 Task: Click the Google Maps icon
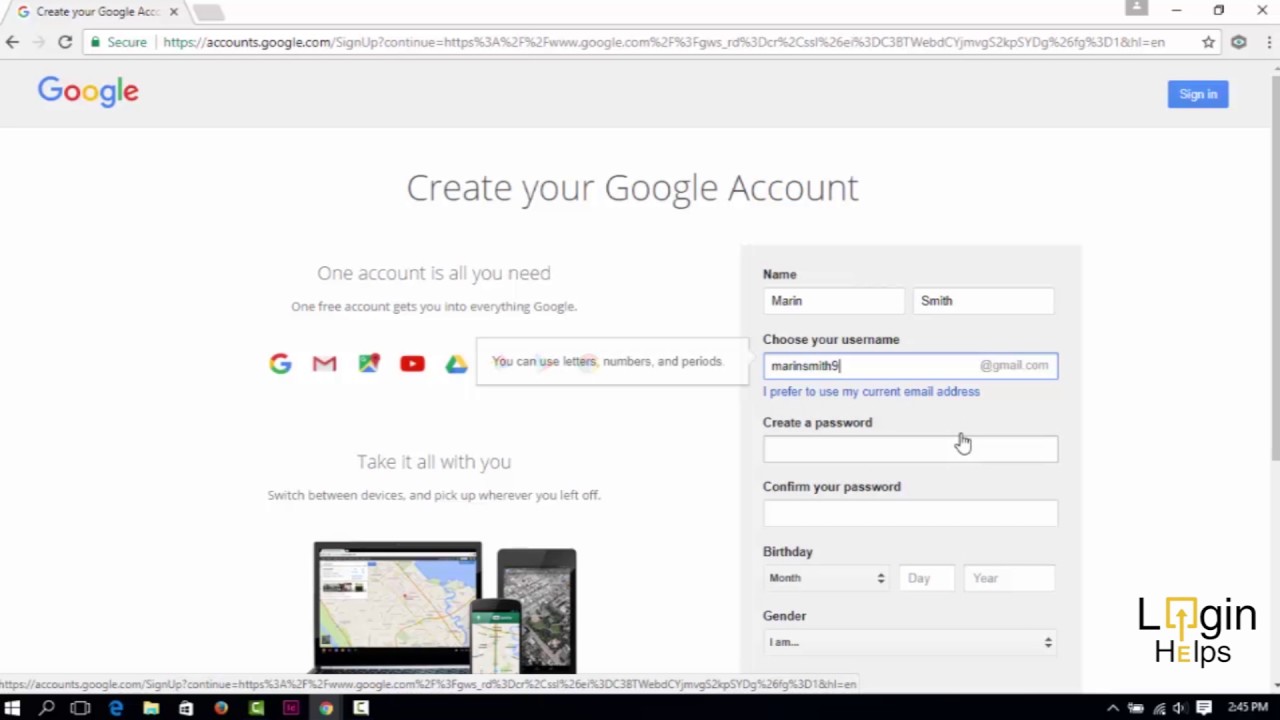369,364
